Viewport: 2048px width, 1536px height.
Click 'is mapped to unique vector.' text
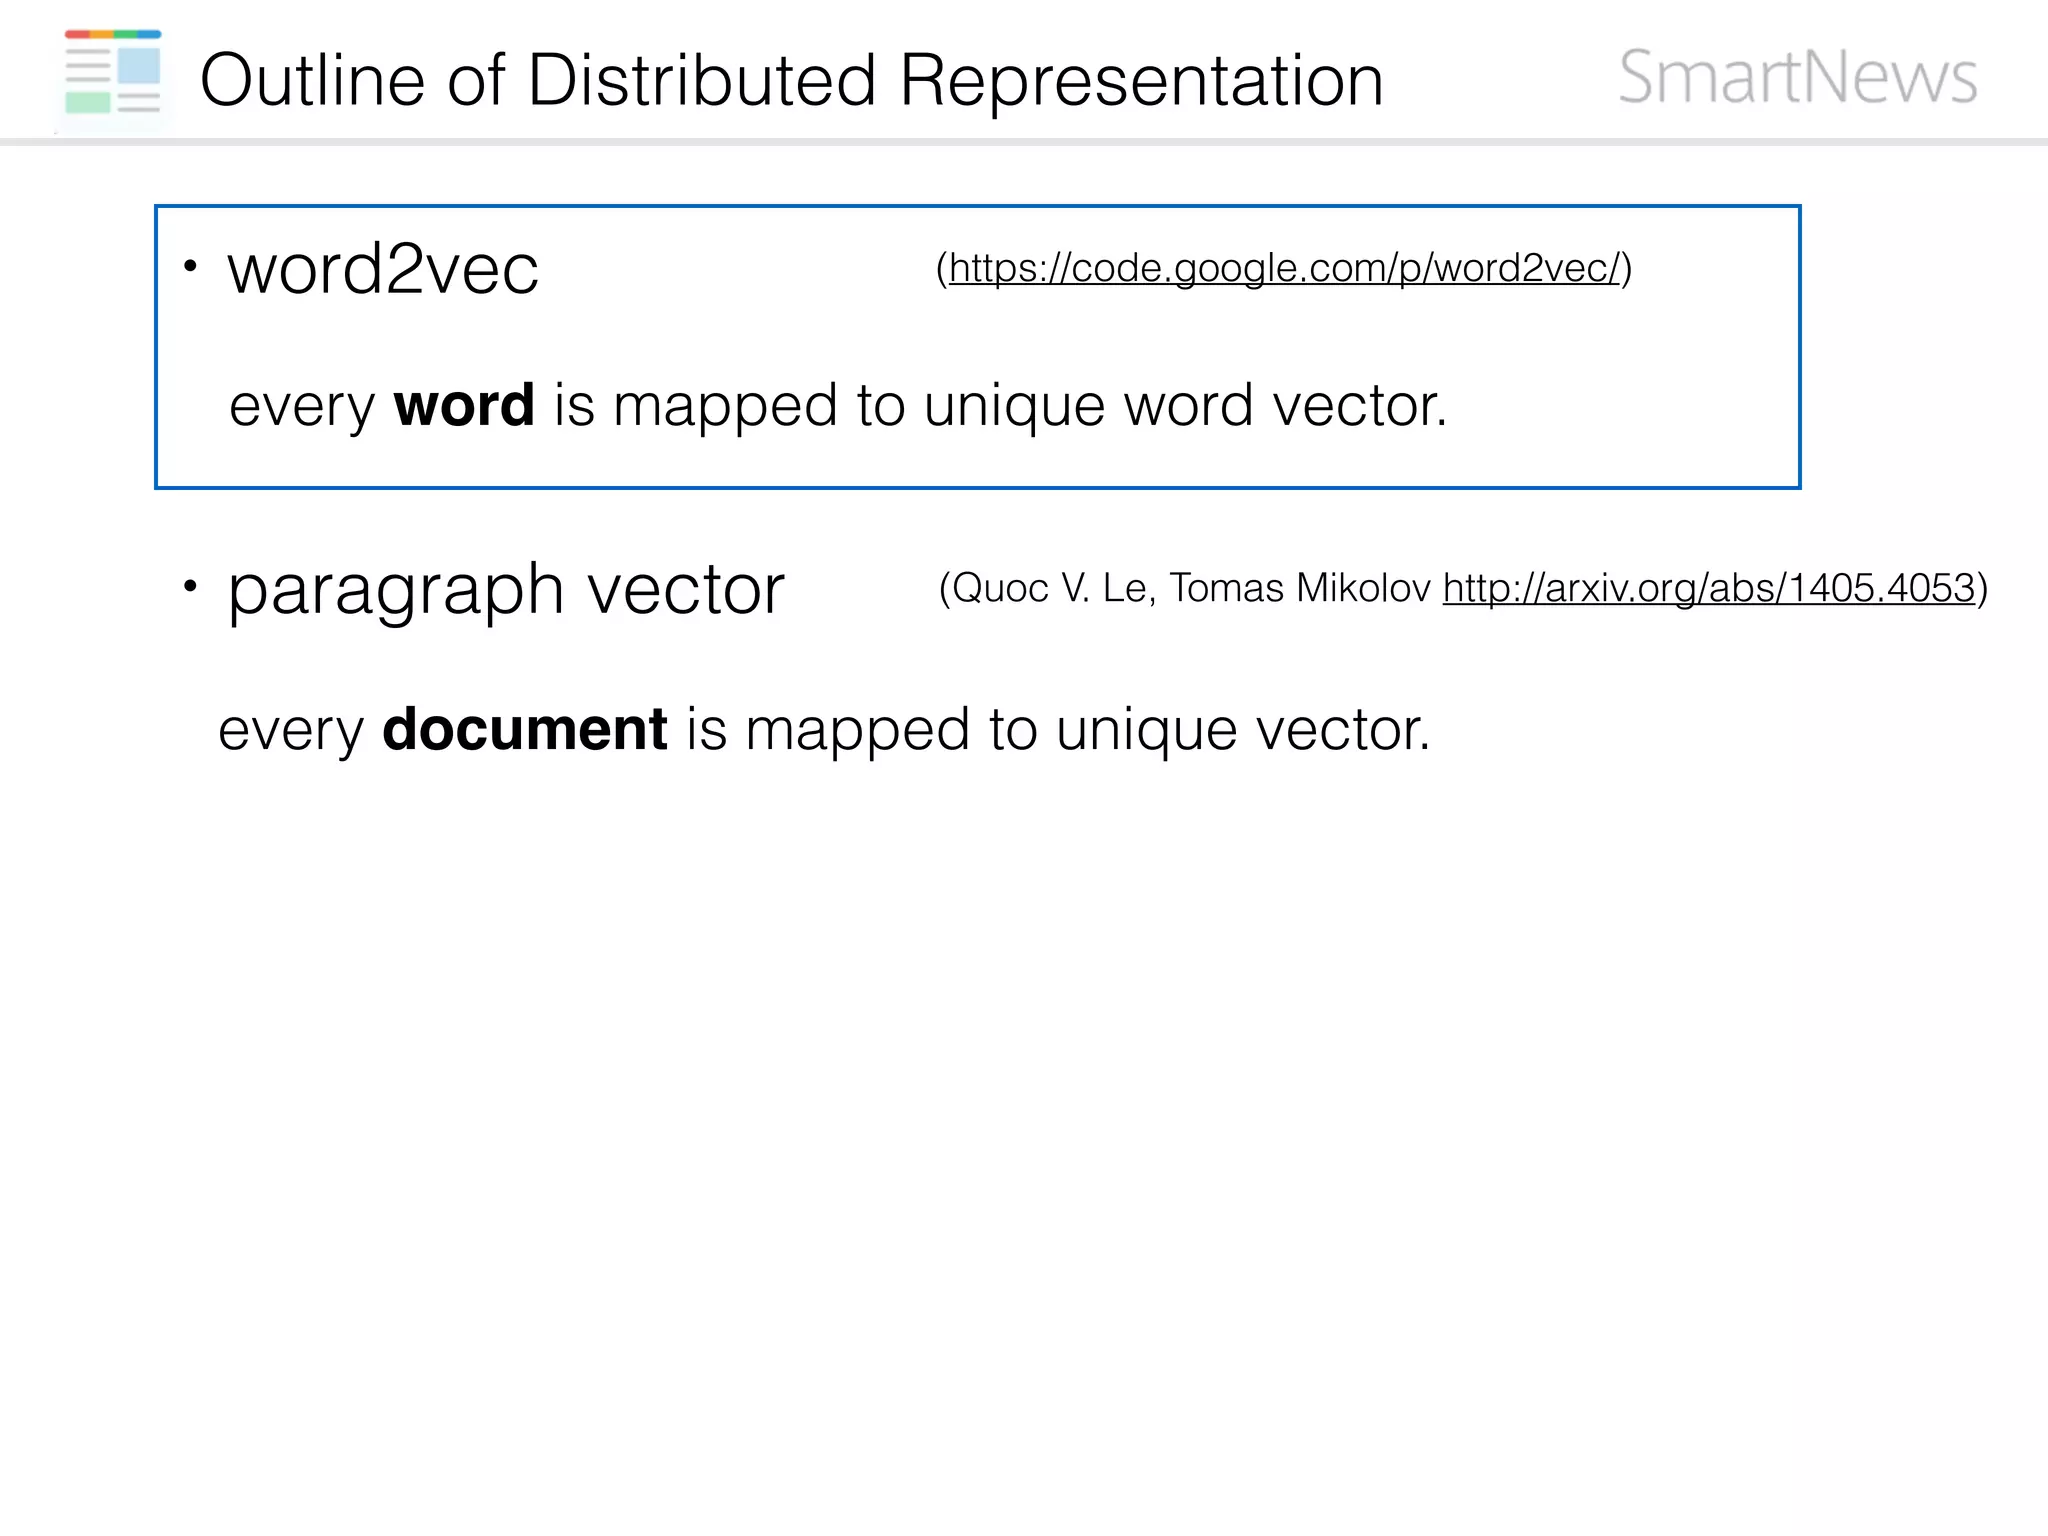tap(1059, 730)
